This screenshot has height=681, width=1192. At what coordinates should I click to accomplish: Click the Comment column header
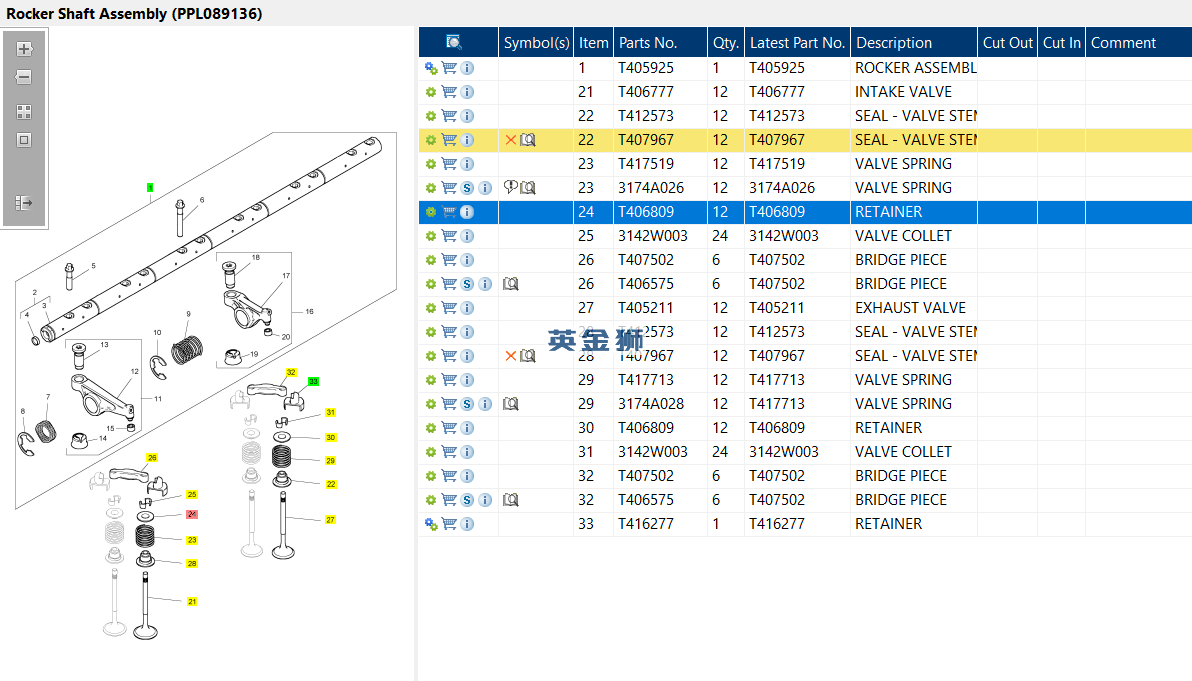[1139, 43]
